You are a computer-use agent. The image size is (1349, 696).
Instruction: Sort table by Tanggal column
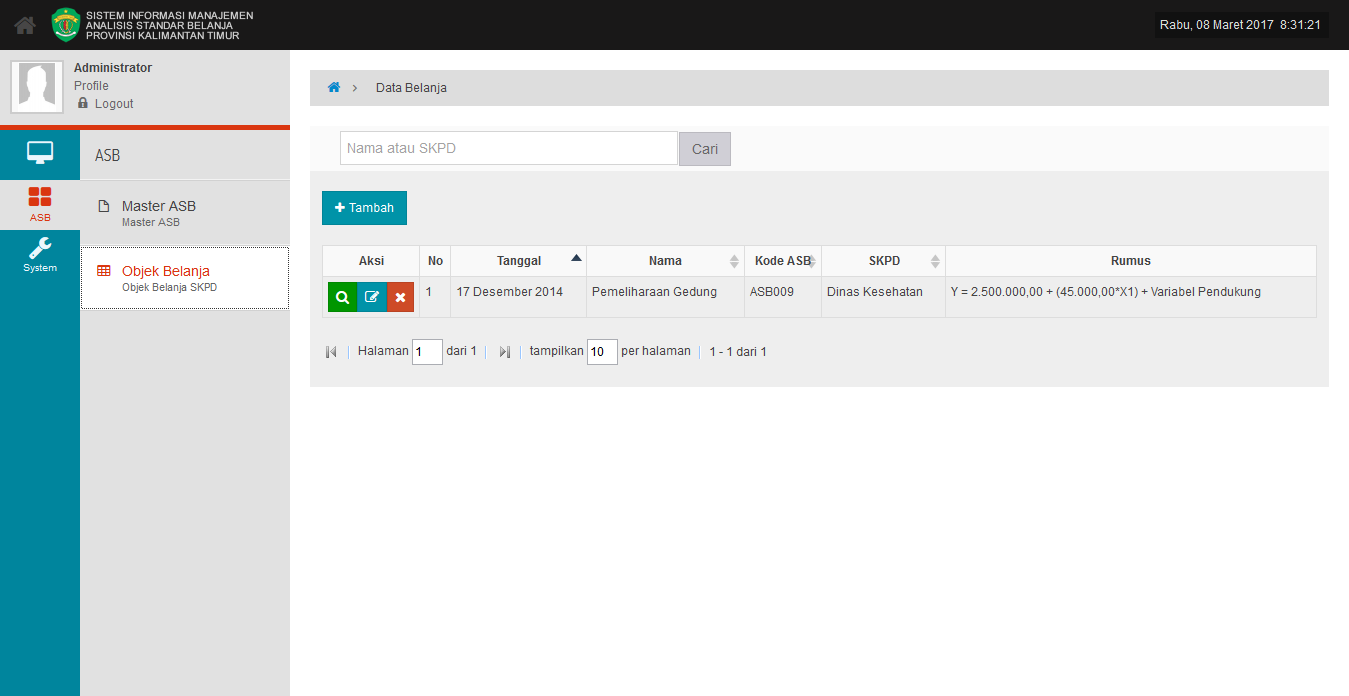(518, 261)
